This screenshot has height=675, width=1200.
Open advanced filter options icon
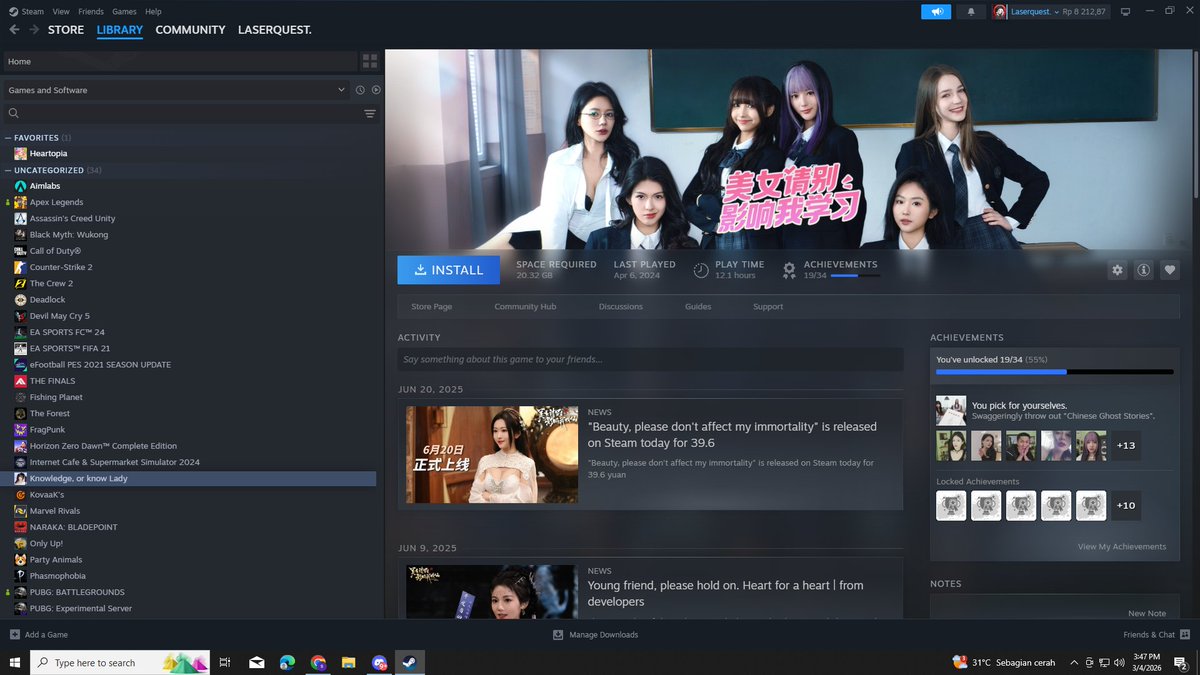click(x=370, y=114)
